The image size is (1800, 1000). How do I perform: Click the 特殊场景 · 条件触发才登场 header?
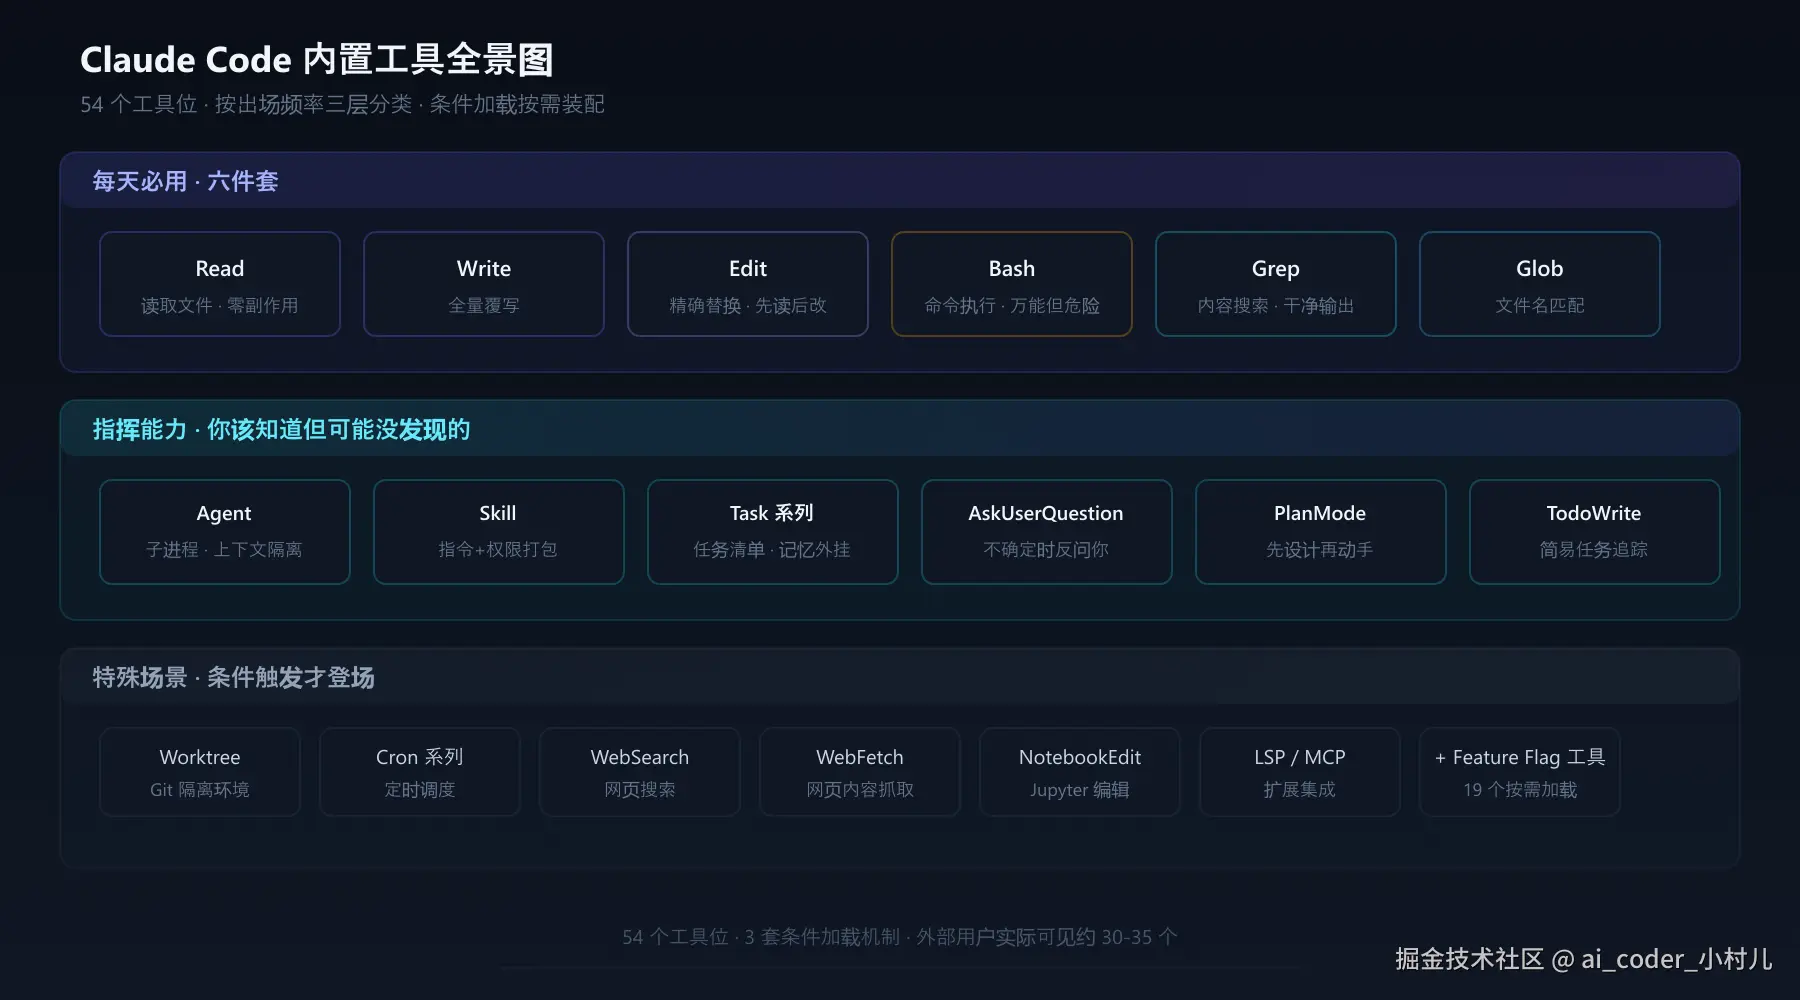[x=233, y=677]
